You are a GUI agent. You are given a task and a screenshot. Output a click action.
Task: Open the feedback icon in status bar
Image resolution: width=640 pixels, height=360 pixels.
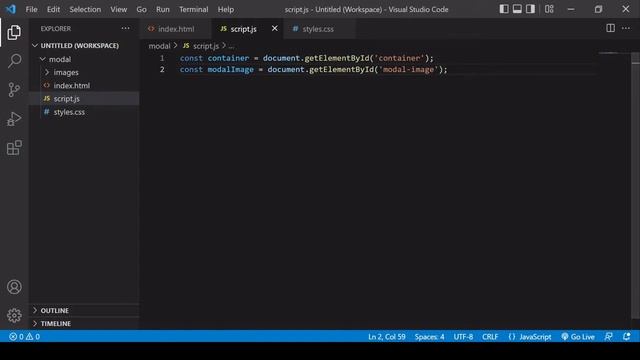tap(608, 337)
